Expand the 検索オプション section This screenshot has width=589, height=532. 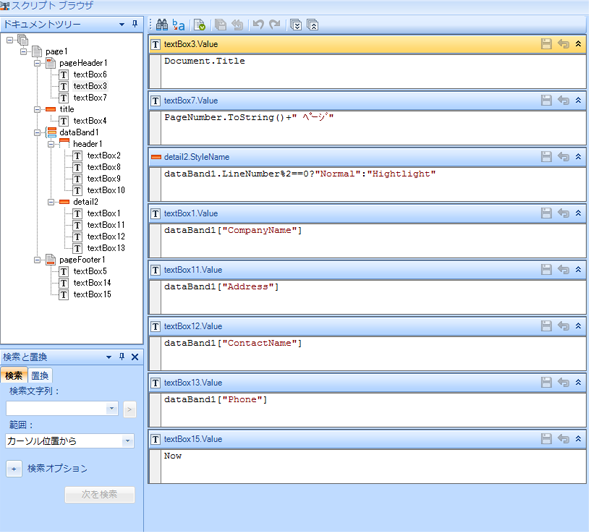[14, 469]
